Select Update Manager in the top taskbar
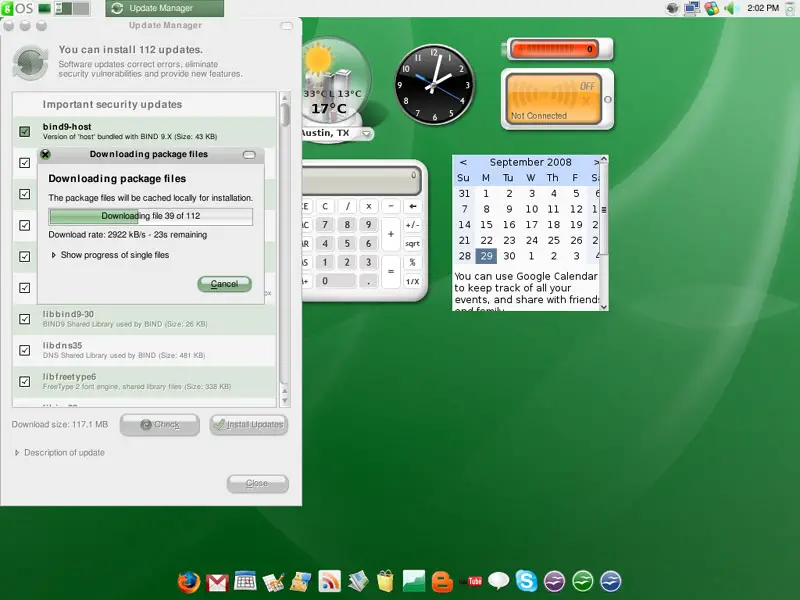The image size is (800, 600). click(164, 8)
